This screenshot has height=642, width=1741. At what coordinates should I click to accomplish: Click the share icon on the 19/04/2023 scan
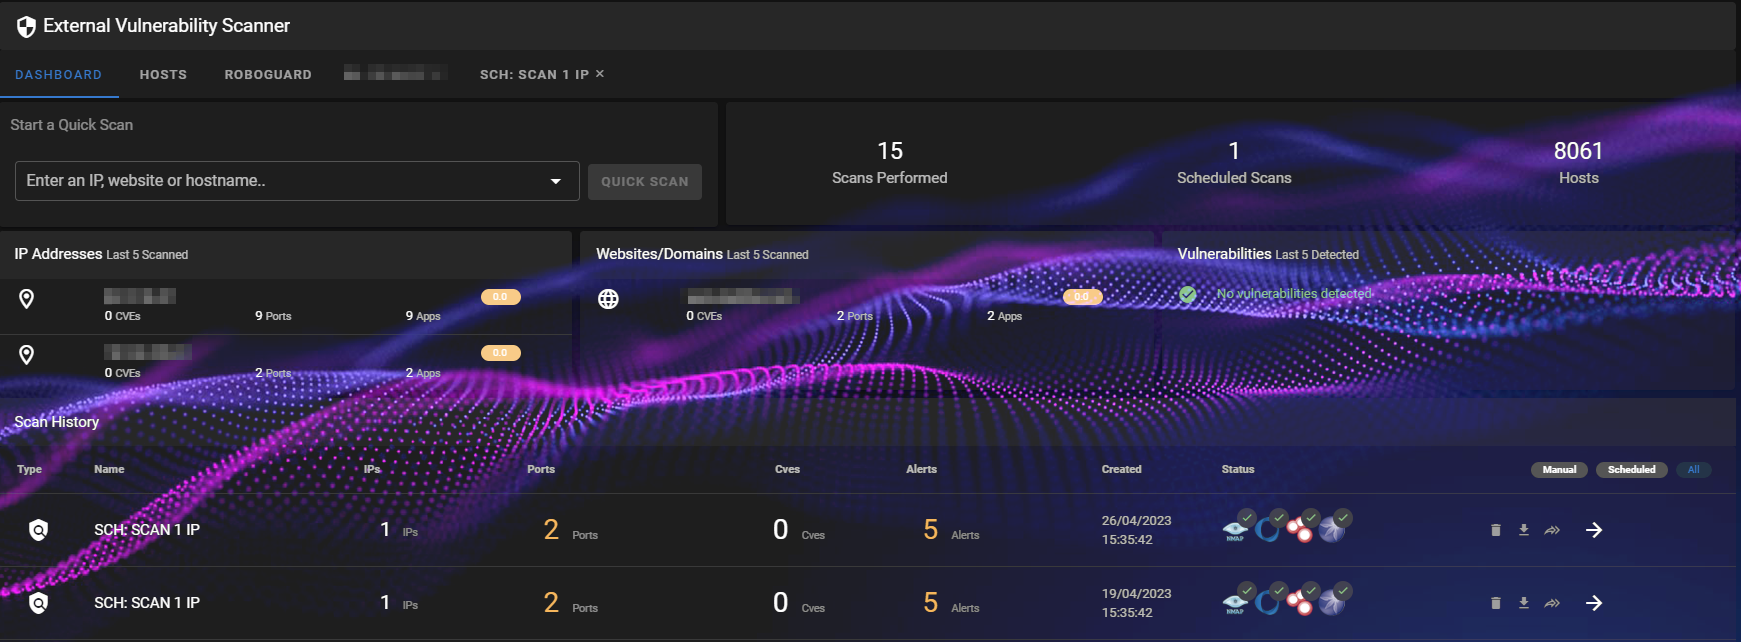click(1552, 603)
